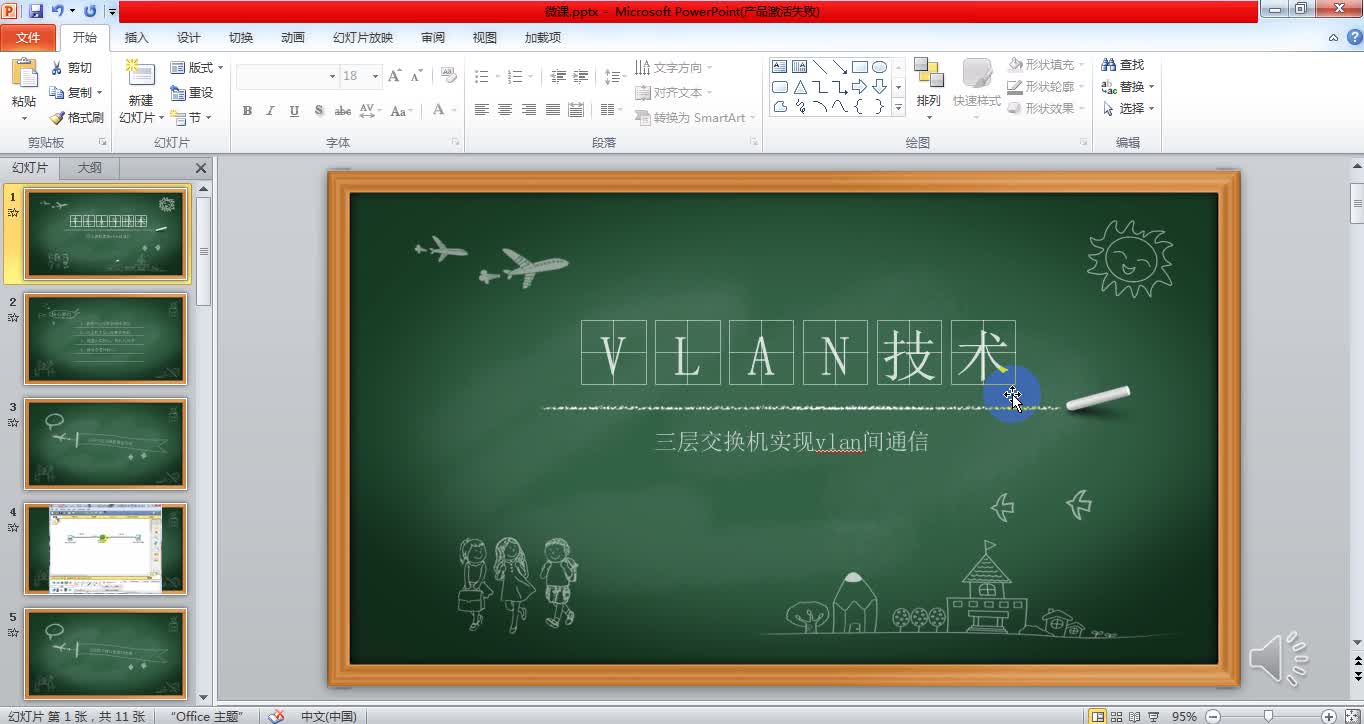Click the 转换为 SmartArt button
The height and width of the screenshot is (724, 1364).
click(x=694, y=118)
